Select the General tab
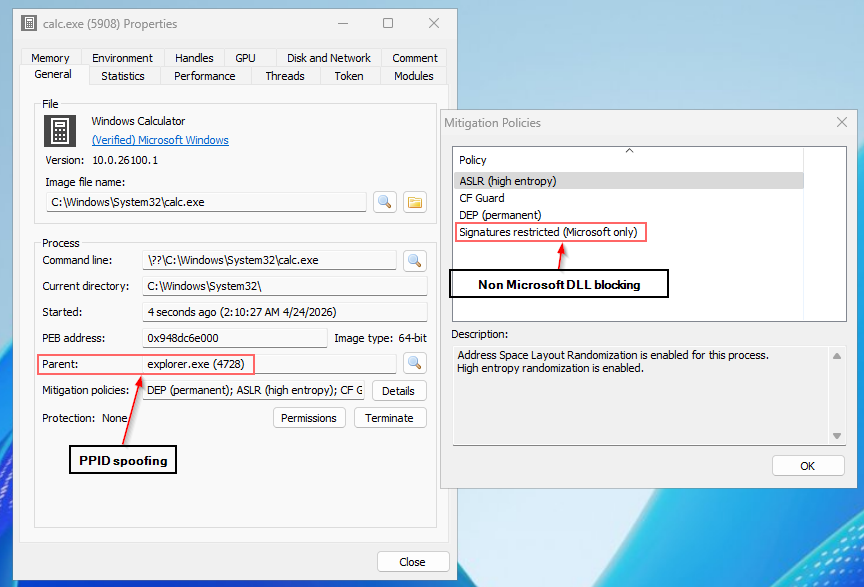 point(53,74)
